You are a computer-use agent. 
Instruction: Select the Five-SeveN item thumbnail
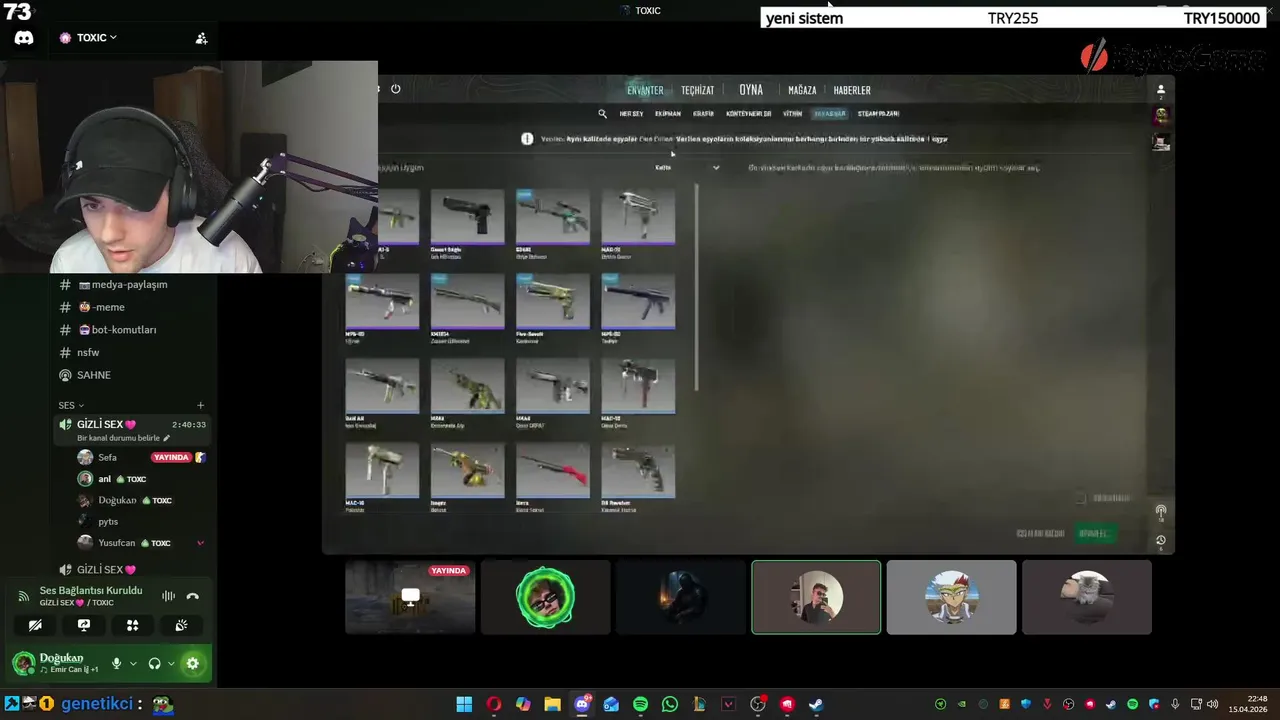553,301
